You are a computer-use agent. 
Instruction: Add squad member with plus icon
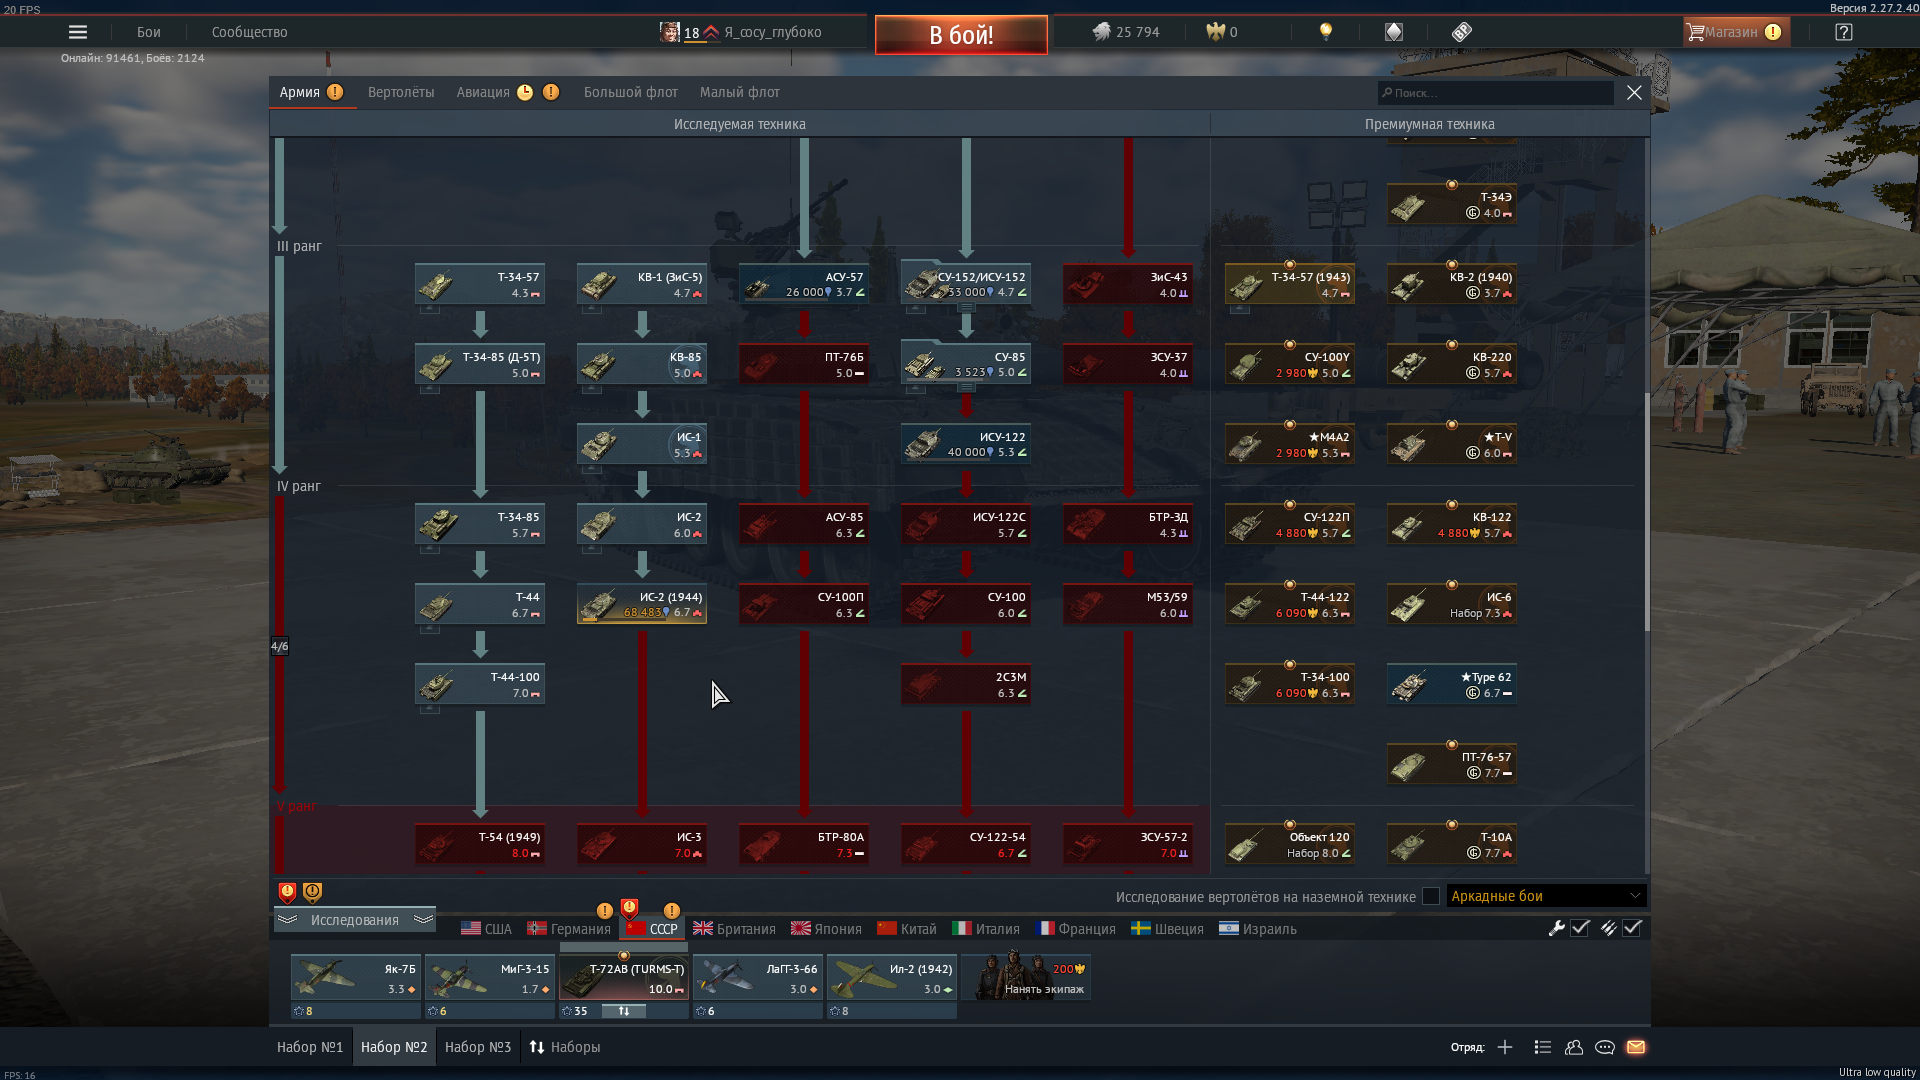point(1505,1047)
